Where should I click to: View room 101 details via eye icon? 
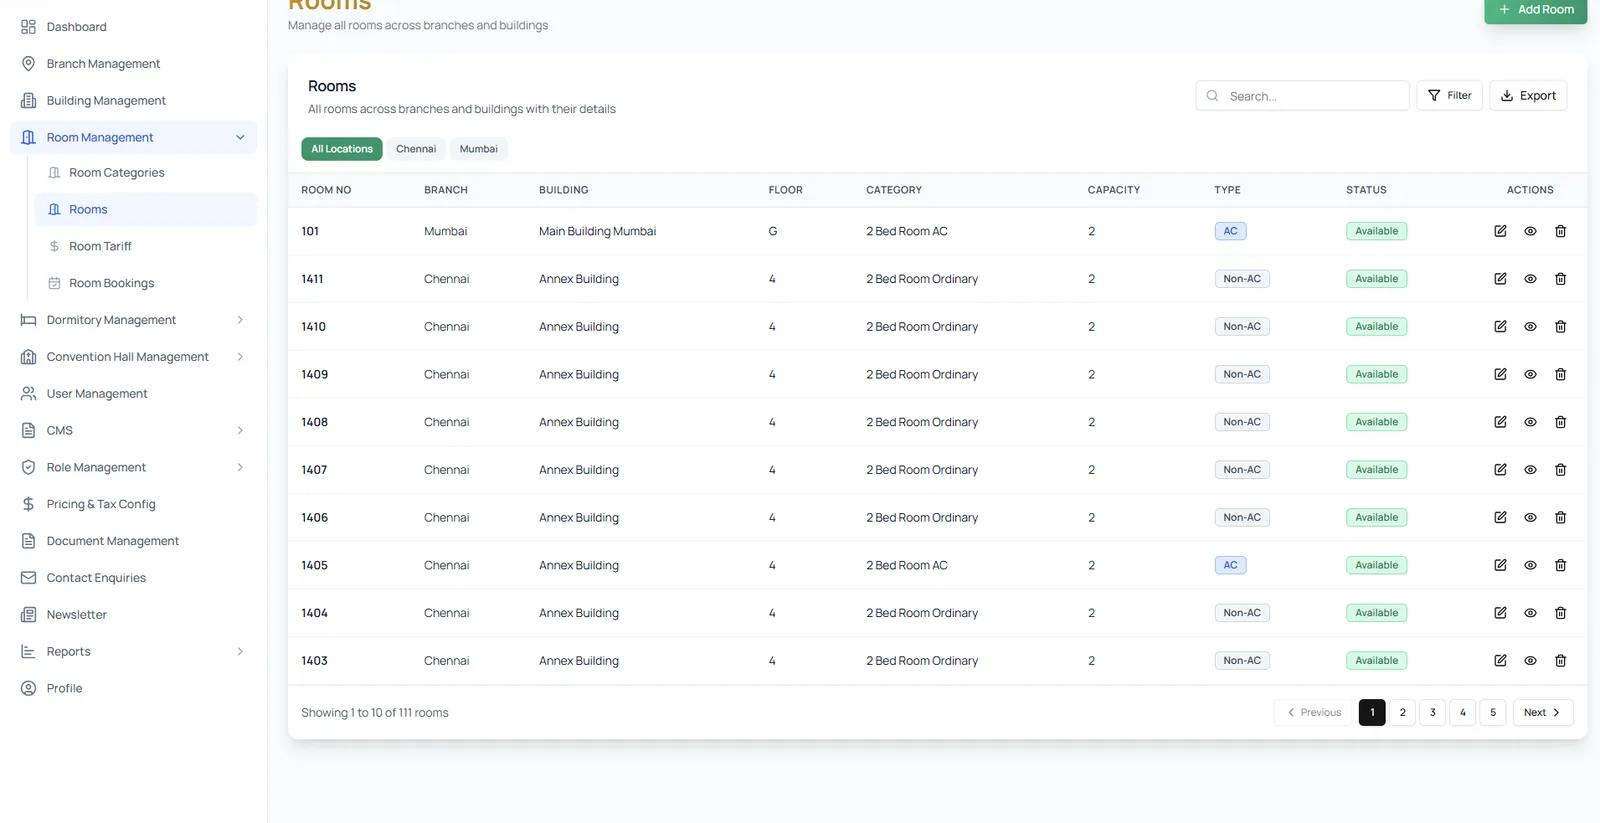(1530, 231)
